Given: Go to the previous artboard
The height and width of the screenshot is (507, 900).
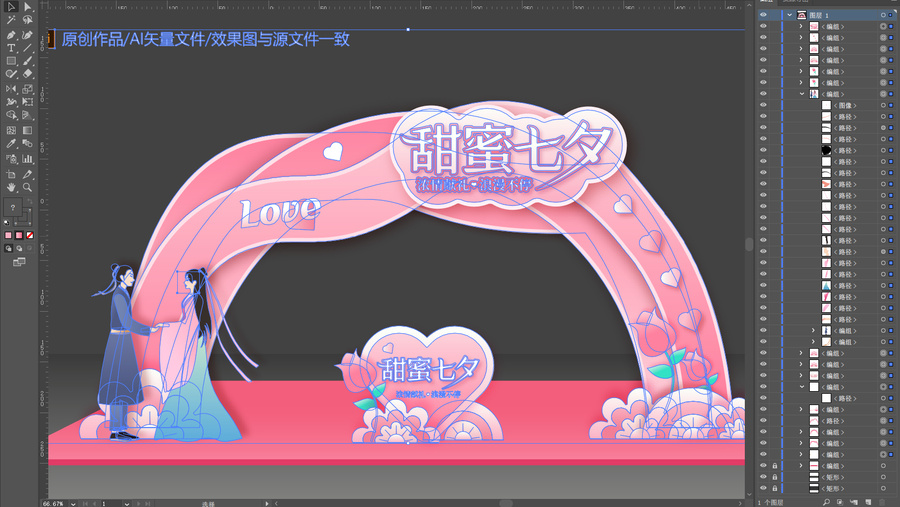Looking at the screenshot, I should point(95,504).
